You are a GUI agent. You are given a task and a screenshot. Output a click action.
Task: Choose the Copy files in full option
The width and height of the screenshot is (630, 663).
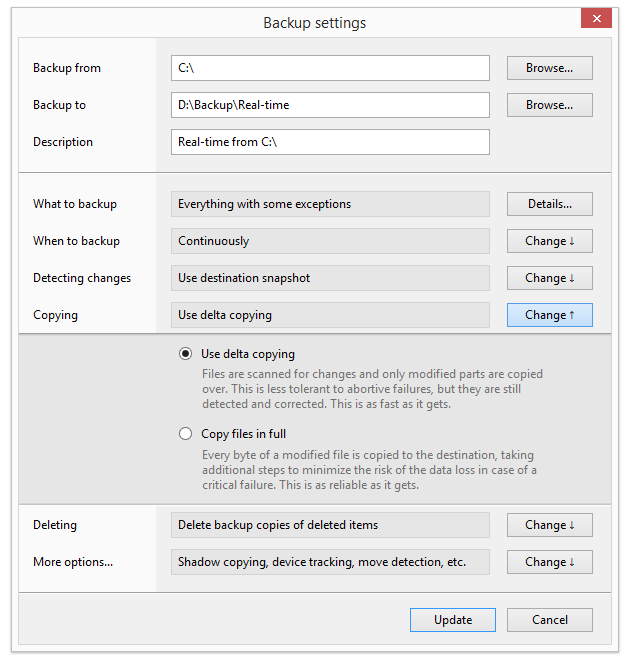(185, 434)
